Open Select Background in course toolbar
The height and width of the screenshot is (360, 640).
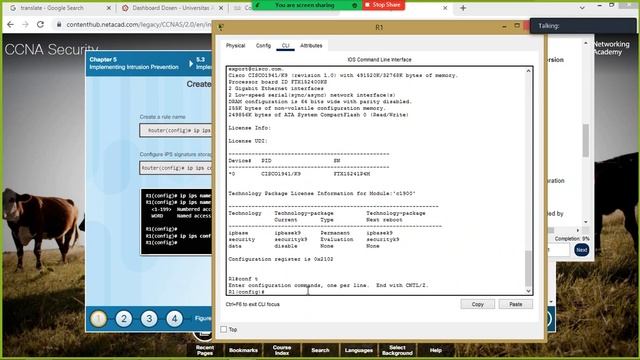pos(397,350)
